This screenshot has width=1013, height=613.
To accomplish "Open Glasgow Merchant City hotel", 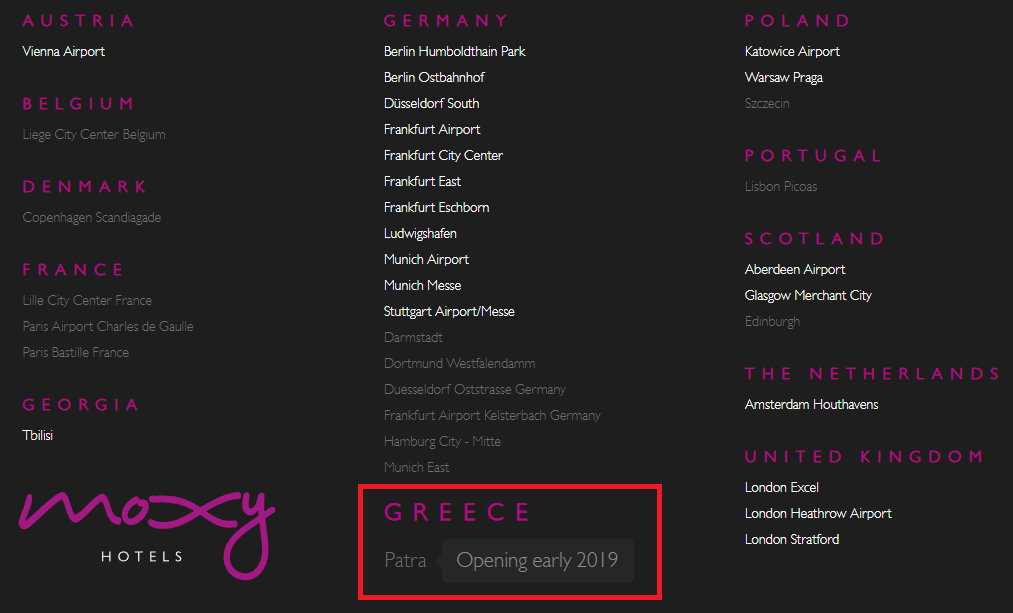I will pos(808,295).
